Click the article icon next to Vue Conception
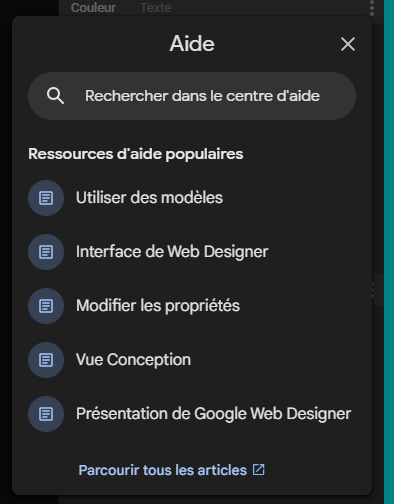Screen dimensions: 394x504 [46, 360]
